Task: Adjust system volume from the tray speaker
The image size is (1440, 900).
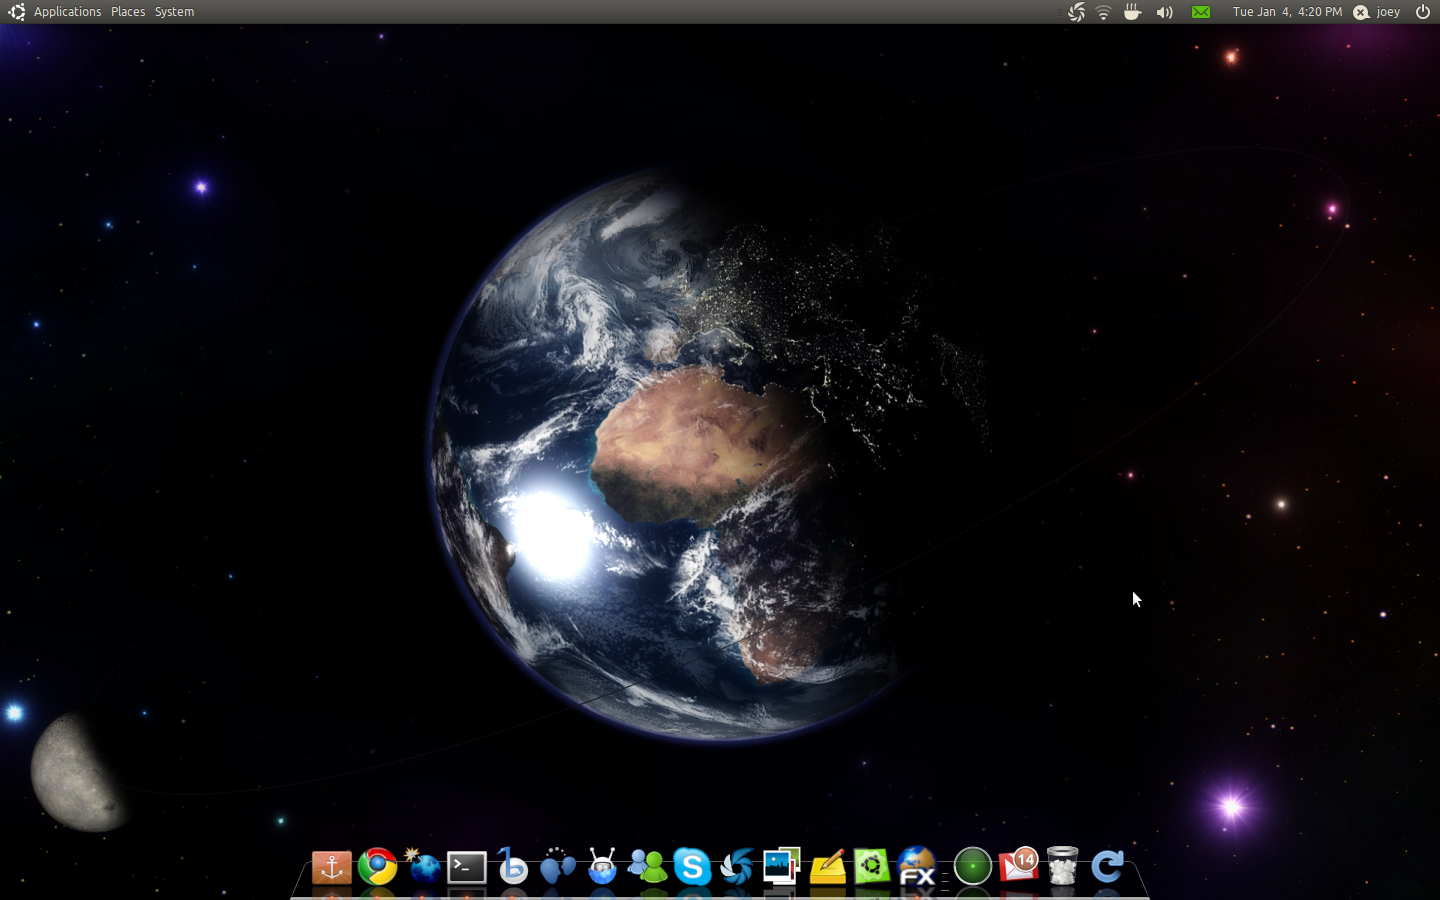Action: click(x=1163, y=12)
